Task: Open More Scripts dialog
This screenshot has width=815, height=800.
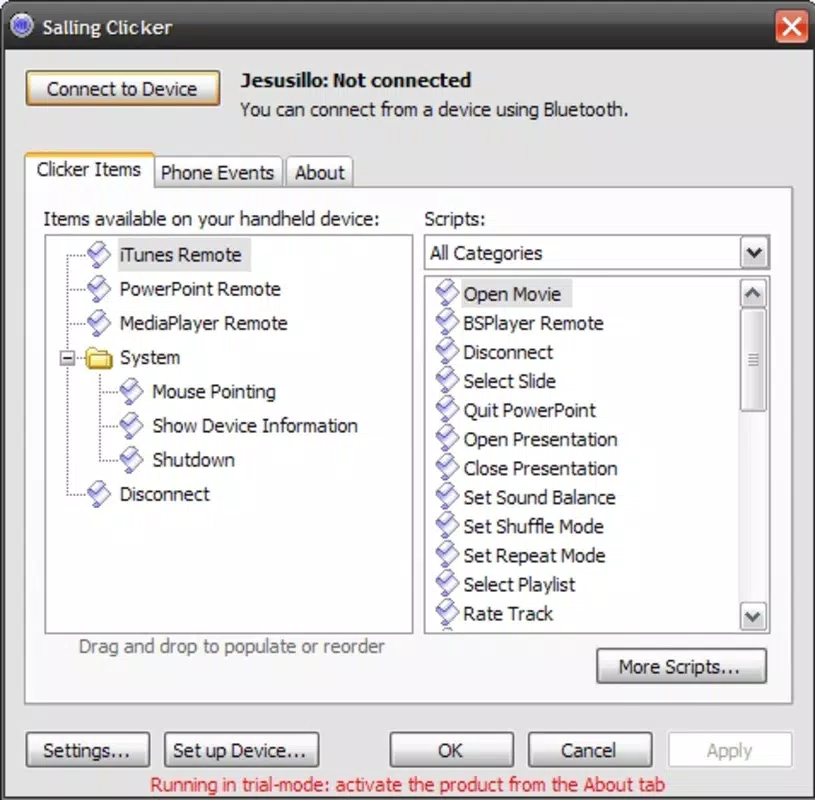Action: [x=681, y=666]
